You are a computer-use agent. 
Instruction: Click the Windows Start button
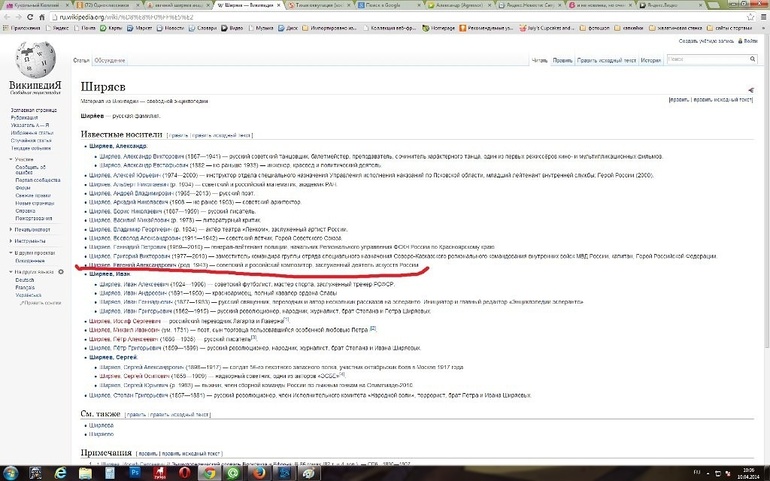pos(11,473)
